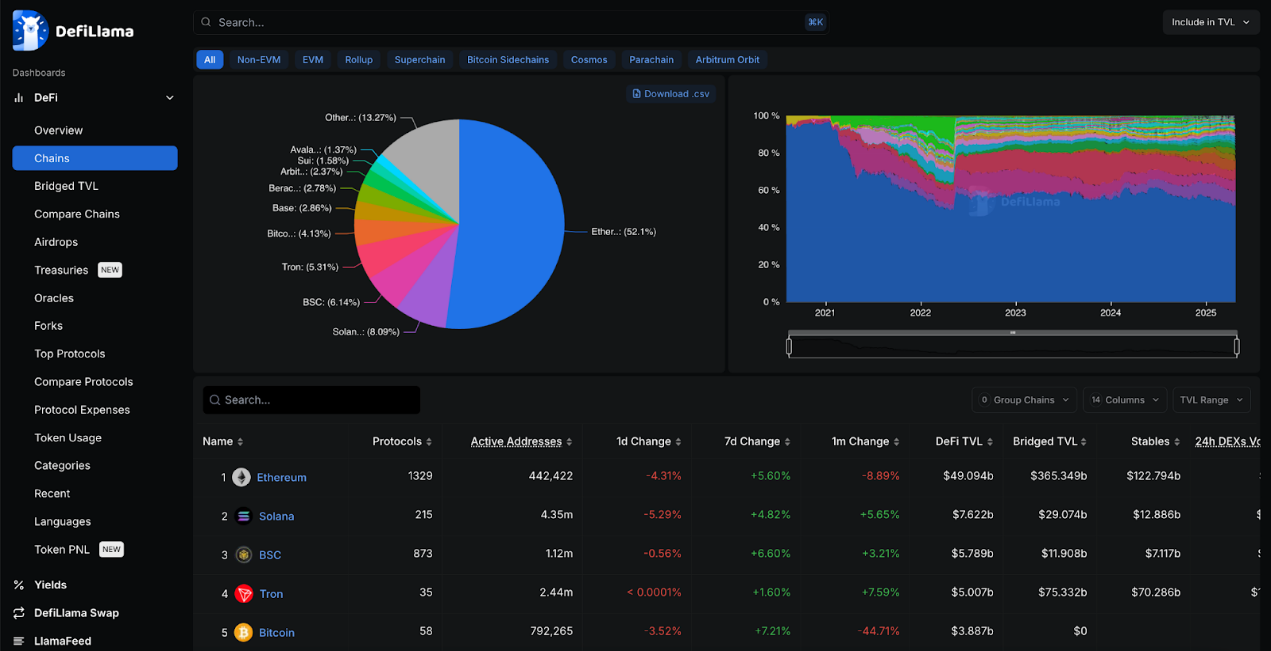Viewport: 1271px width, 651px height.
Task: Click the chains table search field
Action: click(x=311, y=400)
